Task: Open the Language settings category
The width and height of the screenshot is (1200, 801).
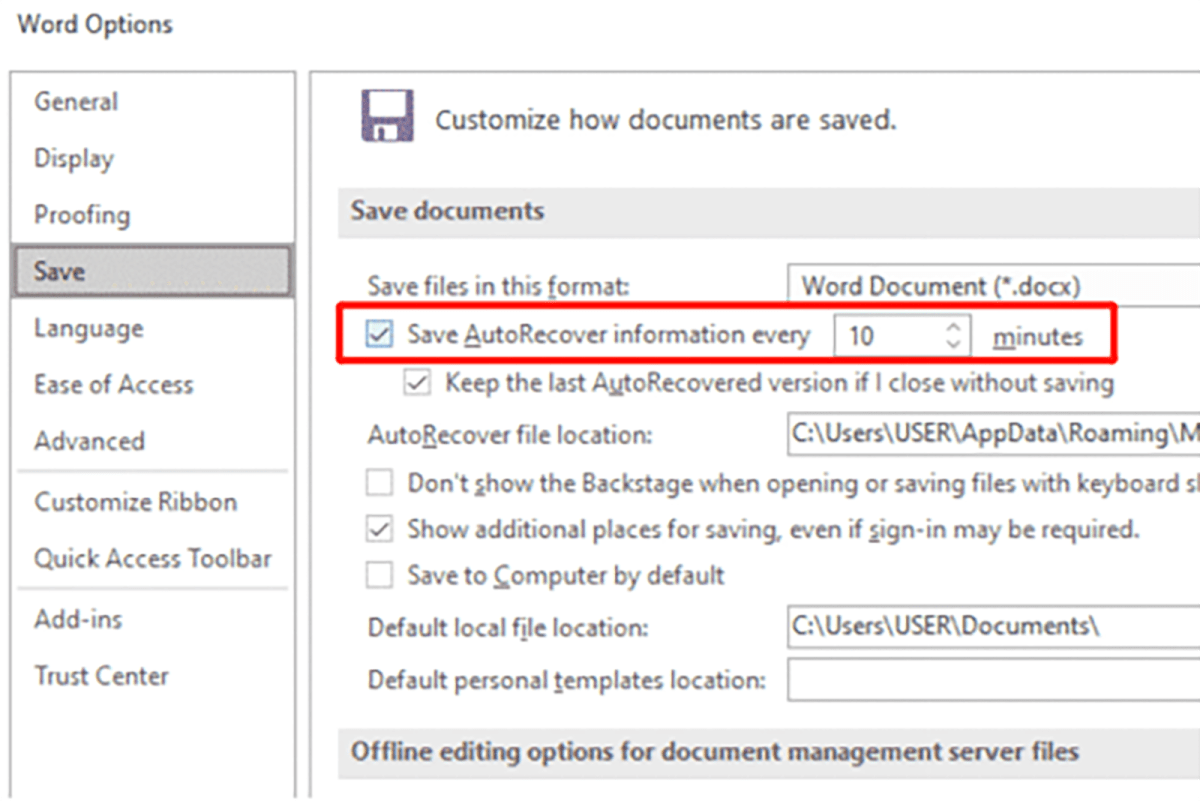Action: coord(88,328)
